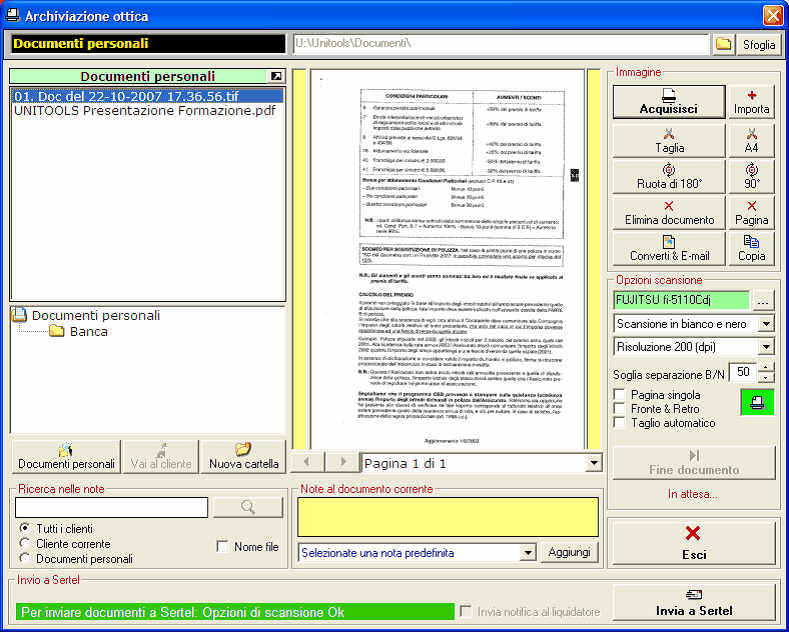
Task: Open the predefined note dropdown
Action: tap(529, 552)
